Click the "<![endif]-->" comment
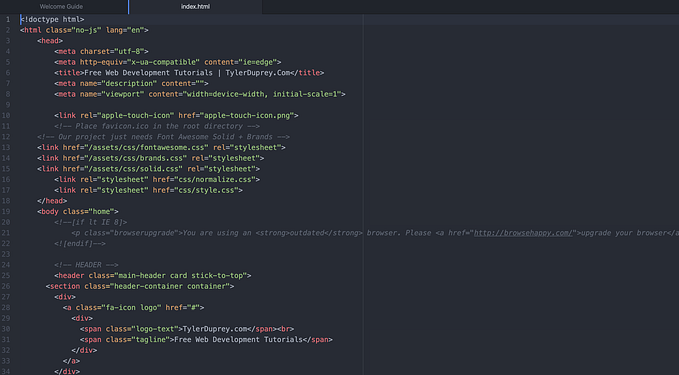 coord(80,243)
